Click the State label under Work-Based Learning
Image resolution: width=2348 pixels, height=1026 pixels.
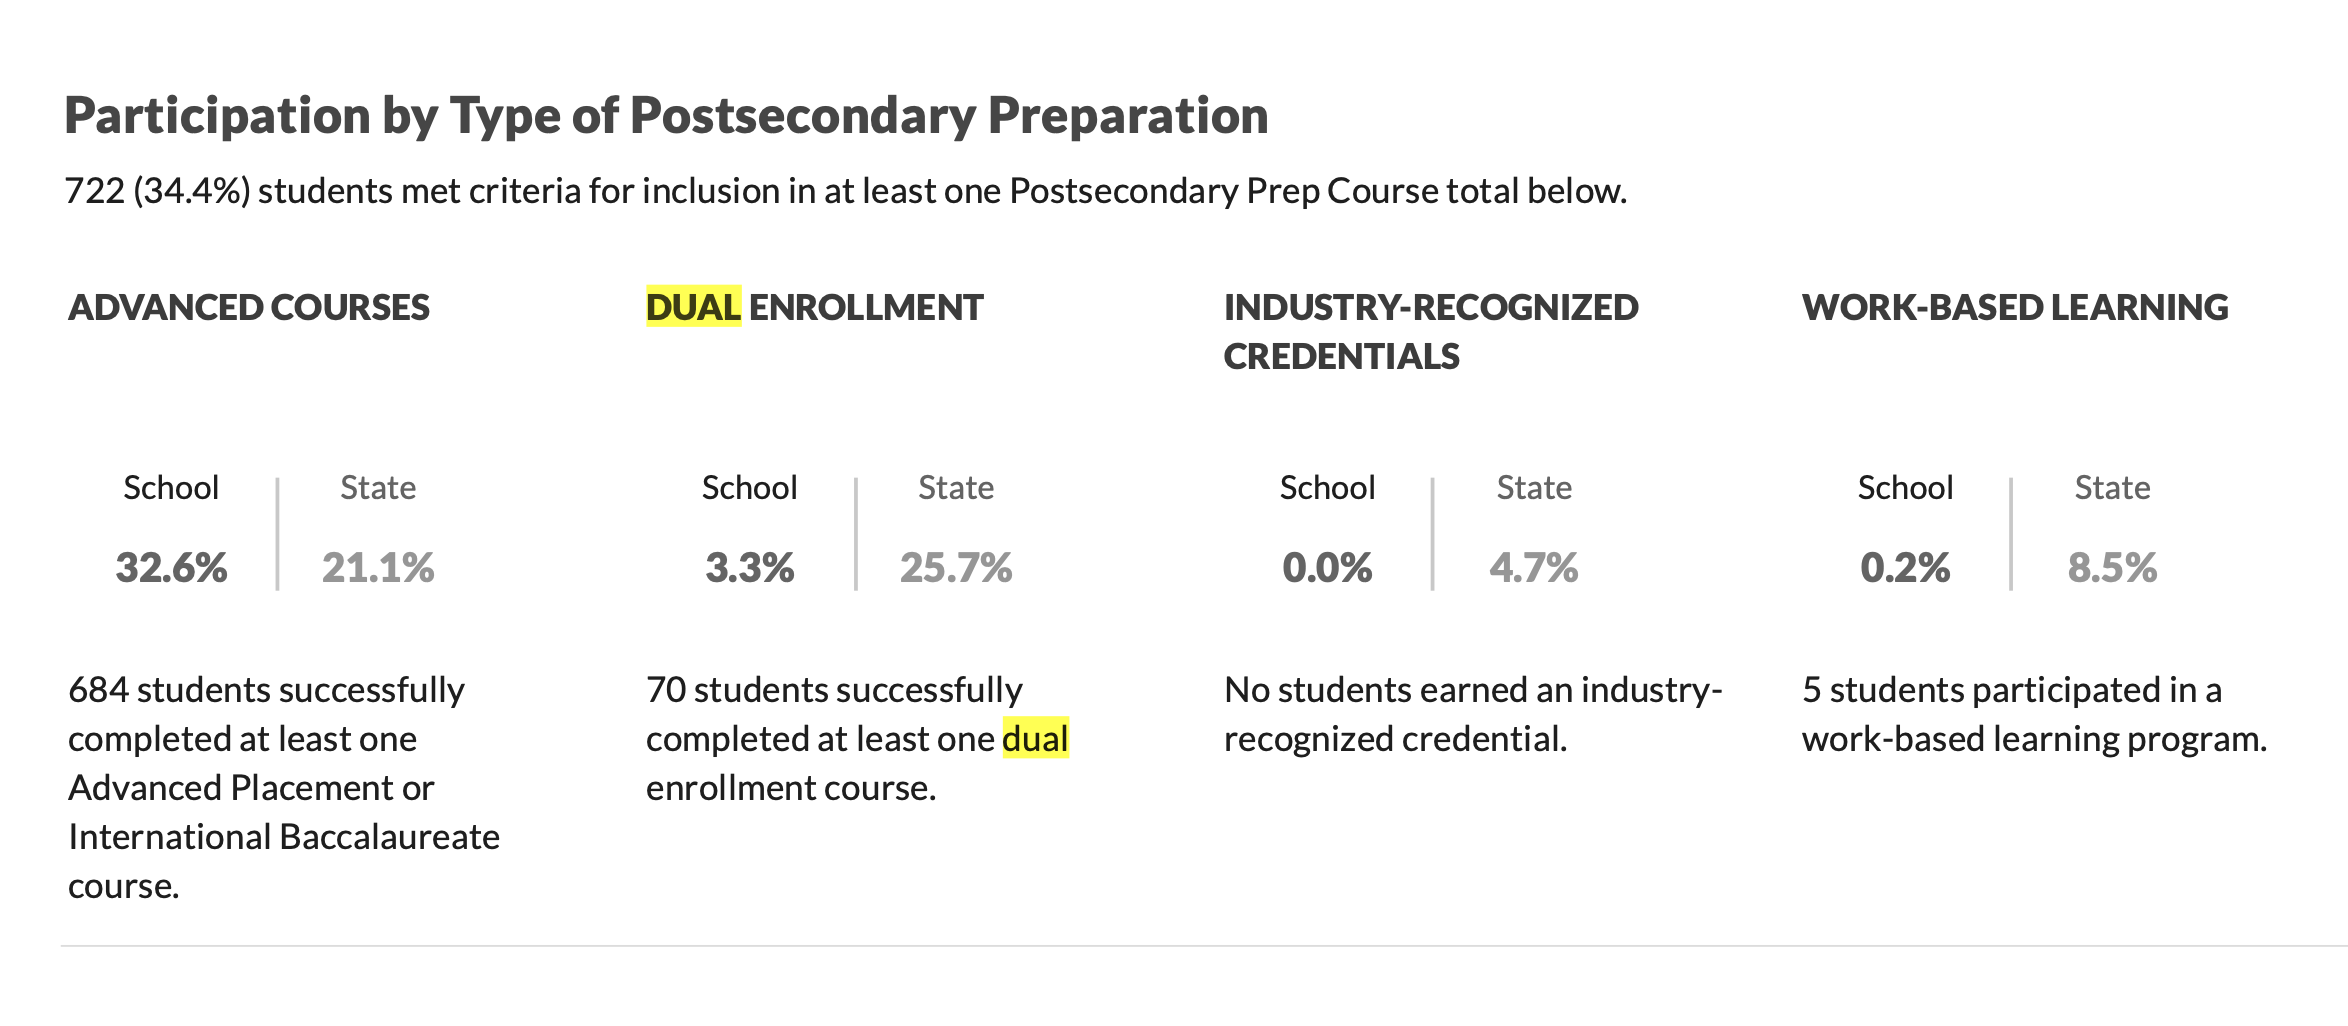click(2112, 487)
